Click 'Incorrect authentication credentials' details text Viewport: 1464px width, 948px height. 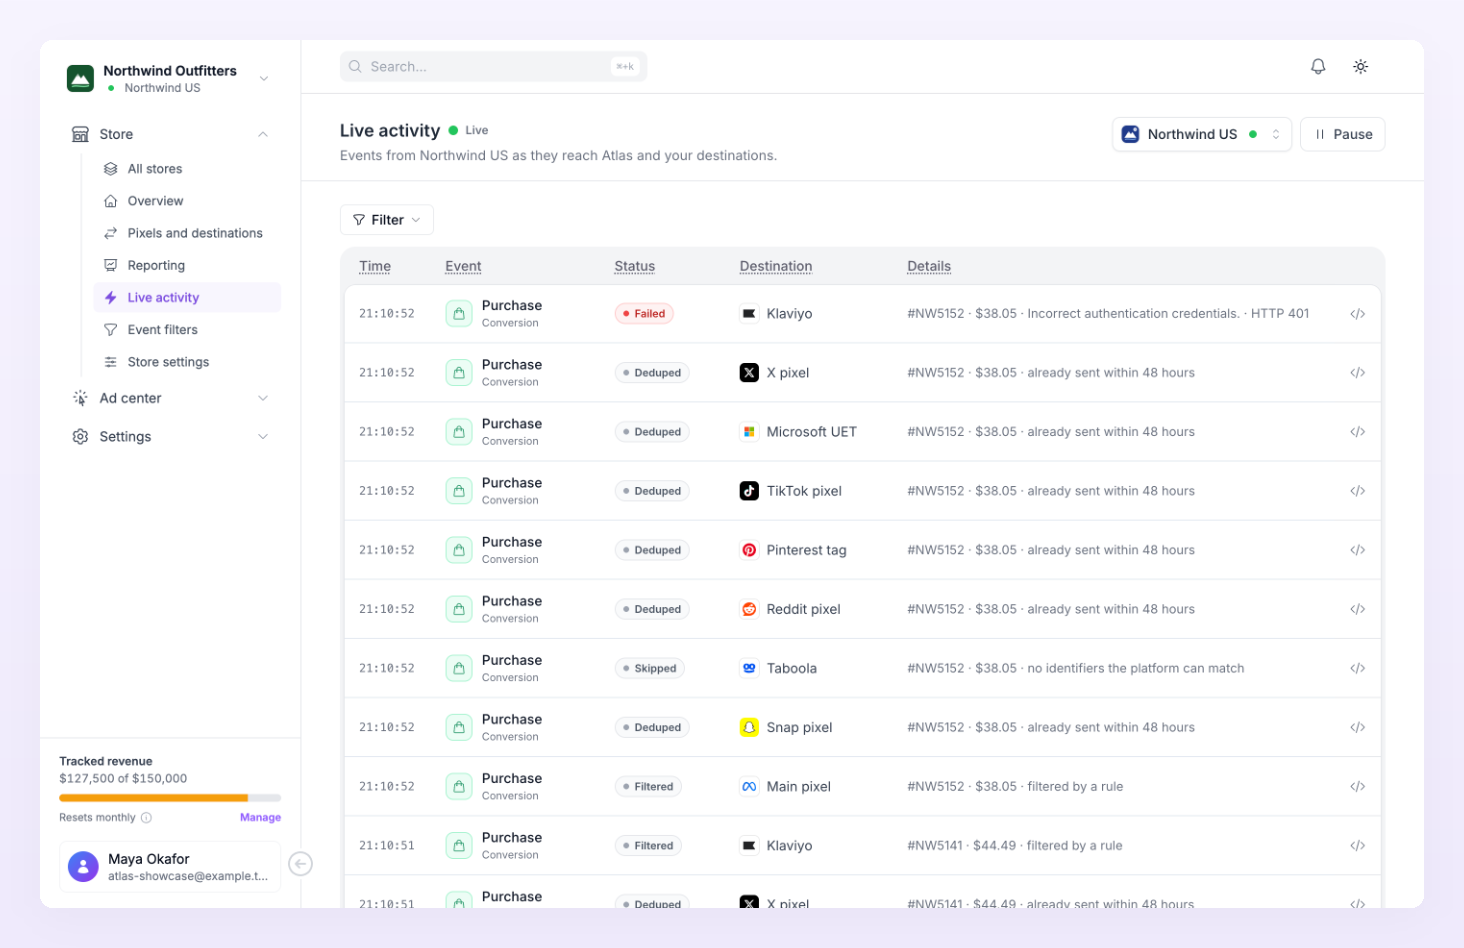tap(1133, 314)
